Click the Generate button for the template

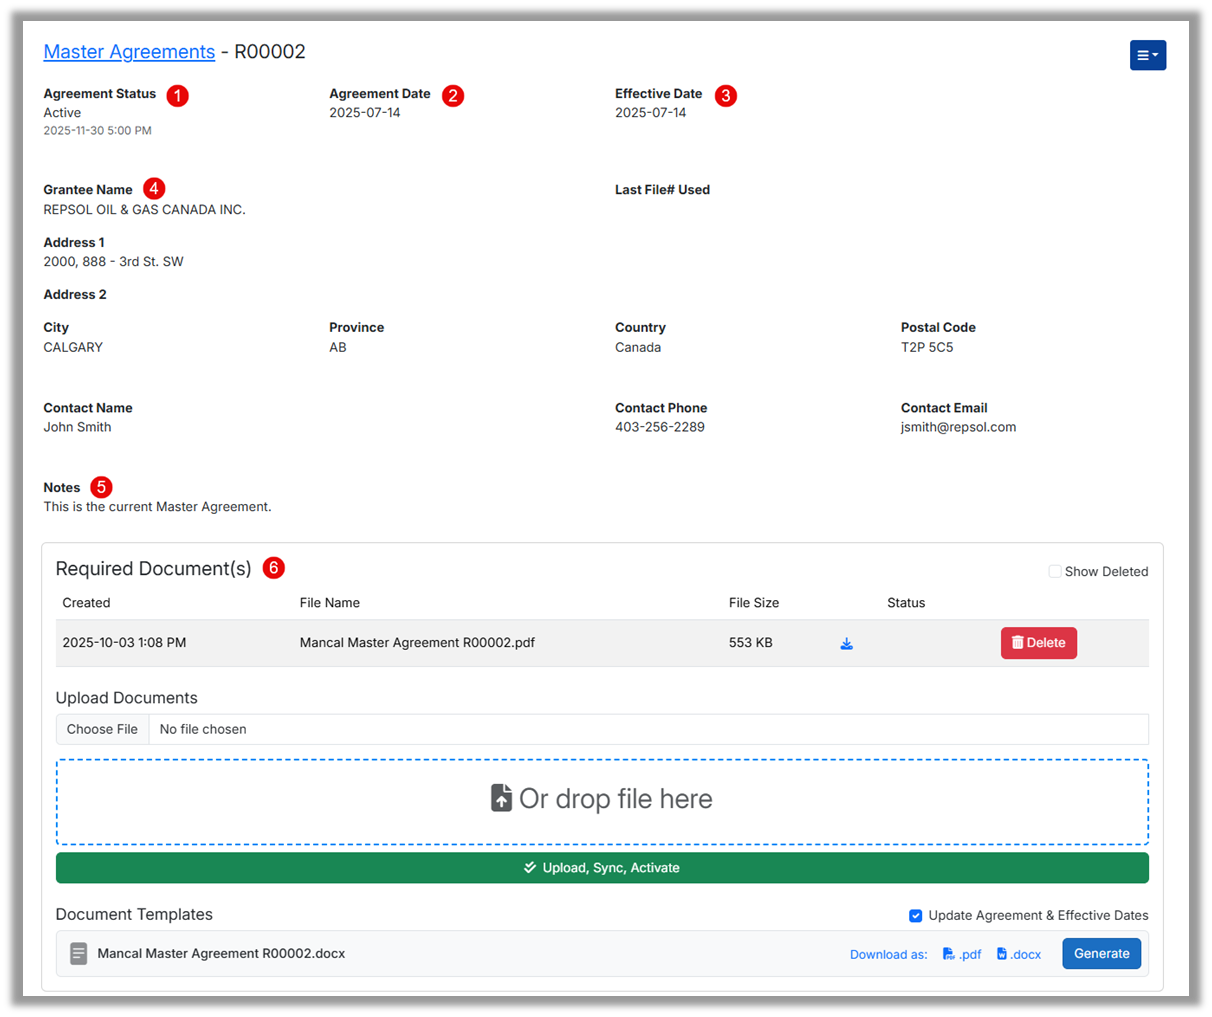tap(1101, 954)
